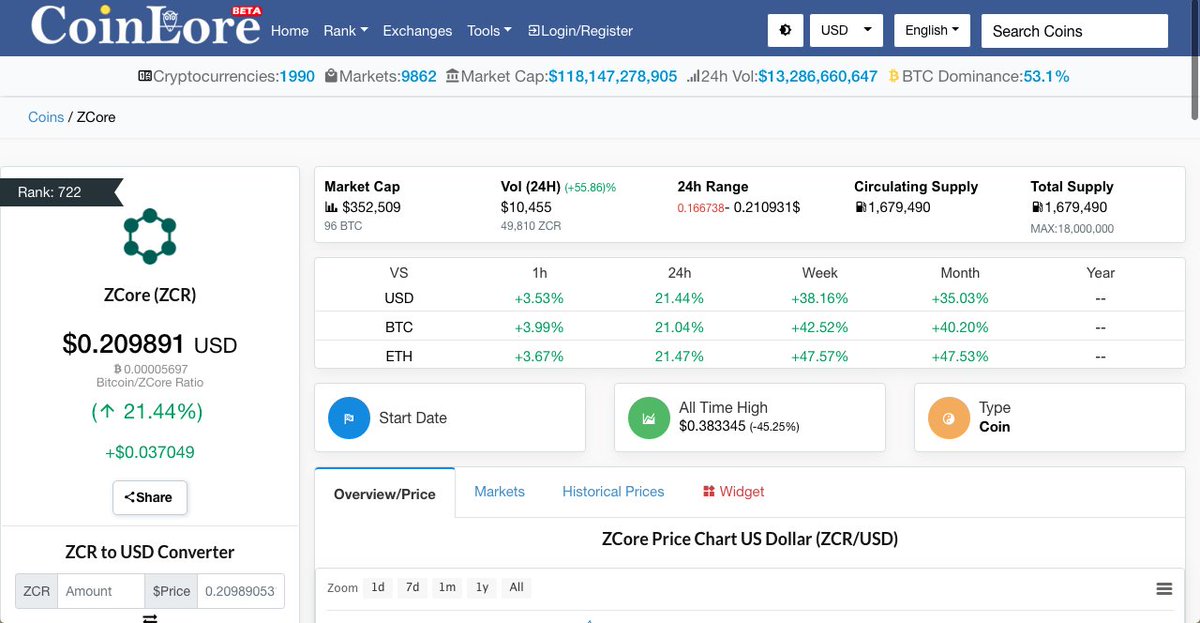Screen dimensions: 1200x623
Task: Open the English language dropdown
Action: point(932,30)
